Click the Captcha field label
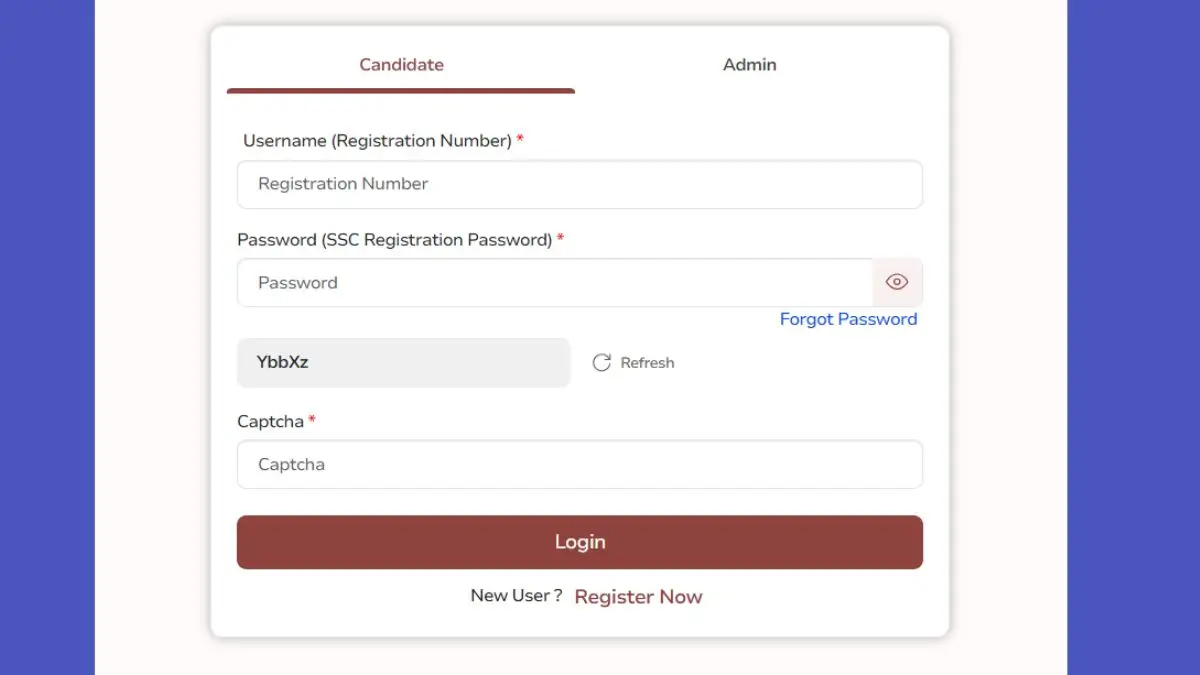 click(x=270, y=422)
